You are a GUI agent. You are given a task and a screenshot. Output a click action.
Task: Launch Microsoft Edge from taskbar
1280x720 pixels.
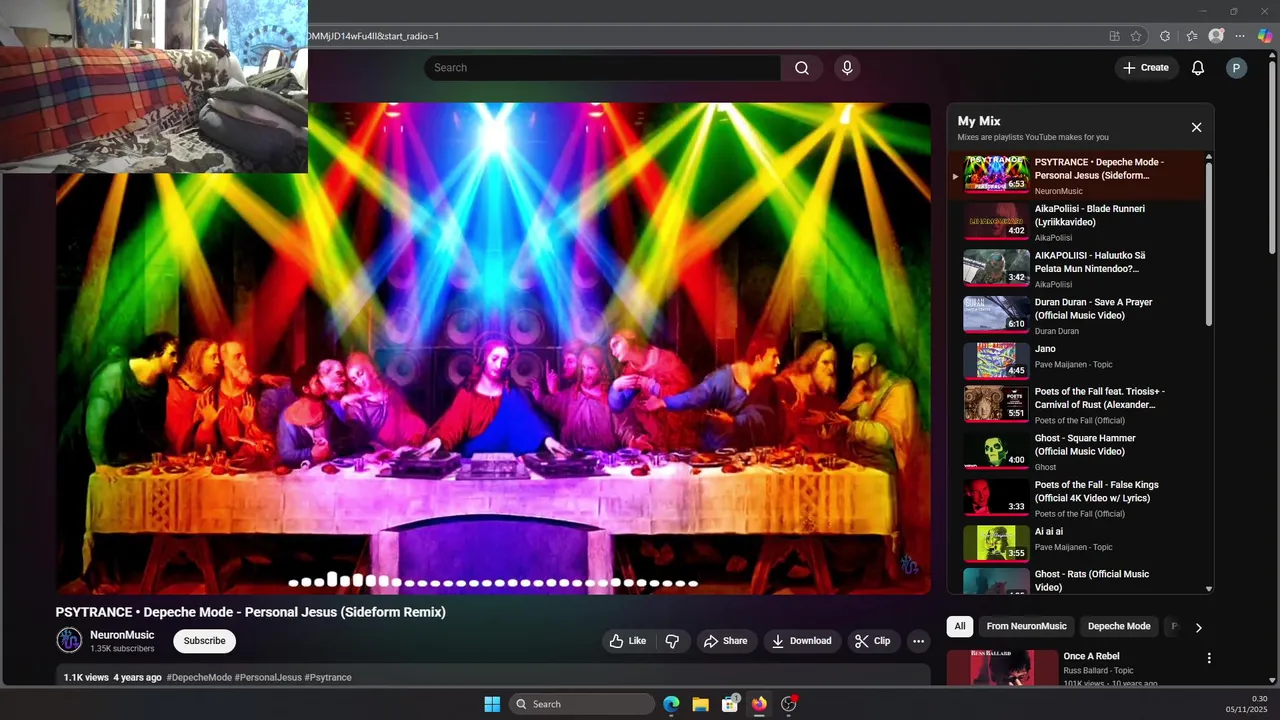[671, 704]
